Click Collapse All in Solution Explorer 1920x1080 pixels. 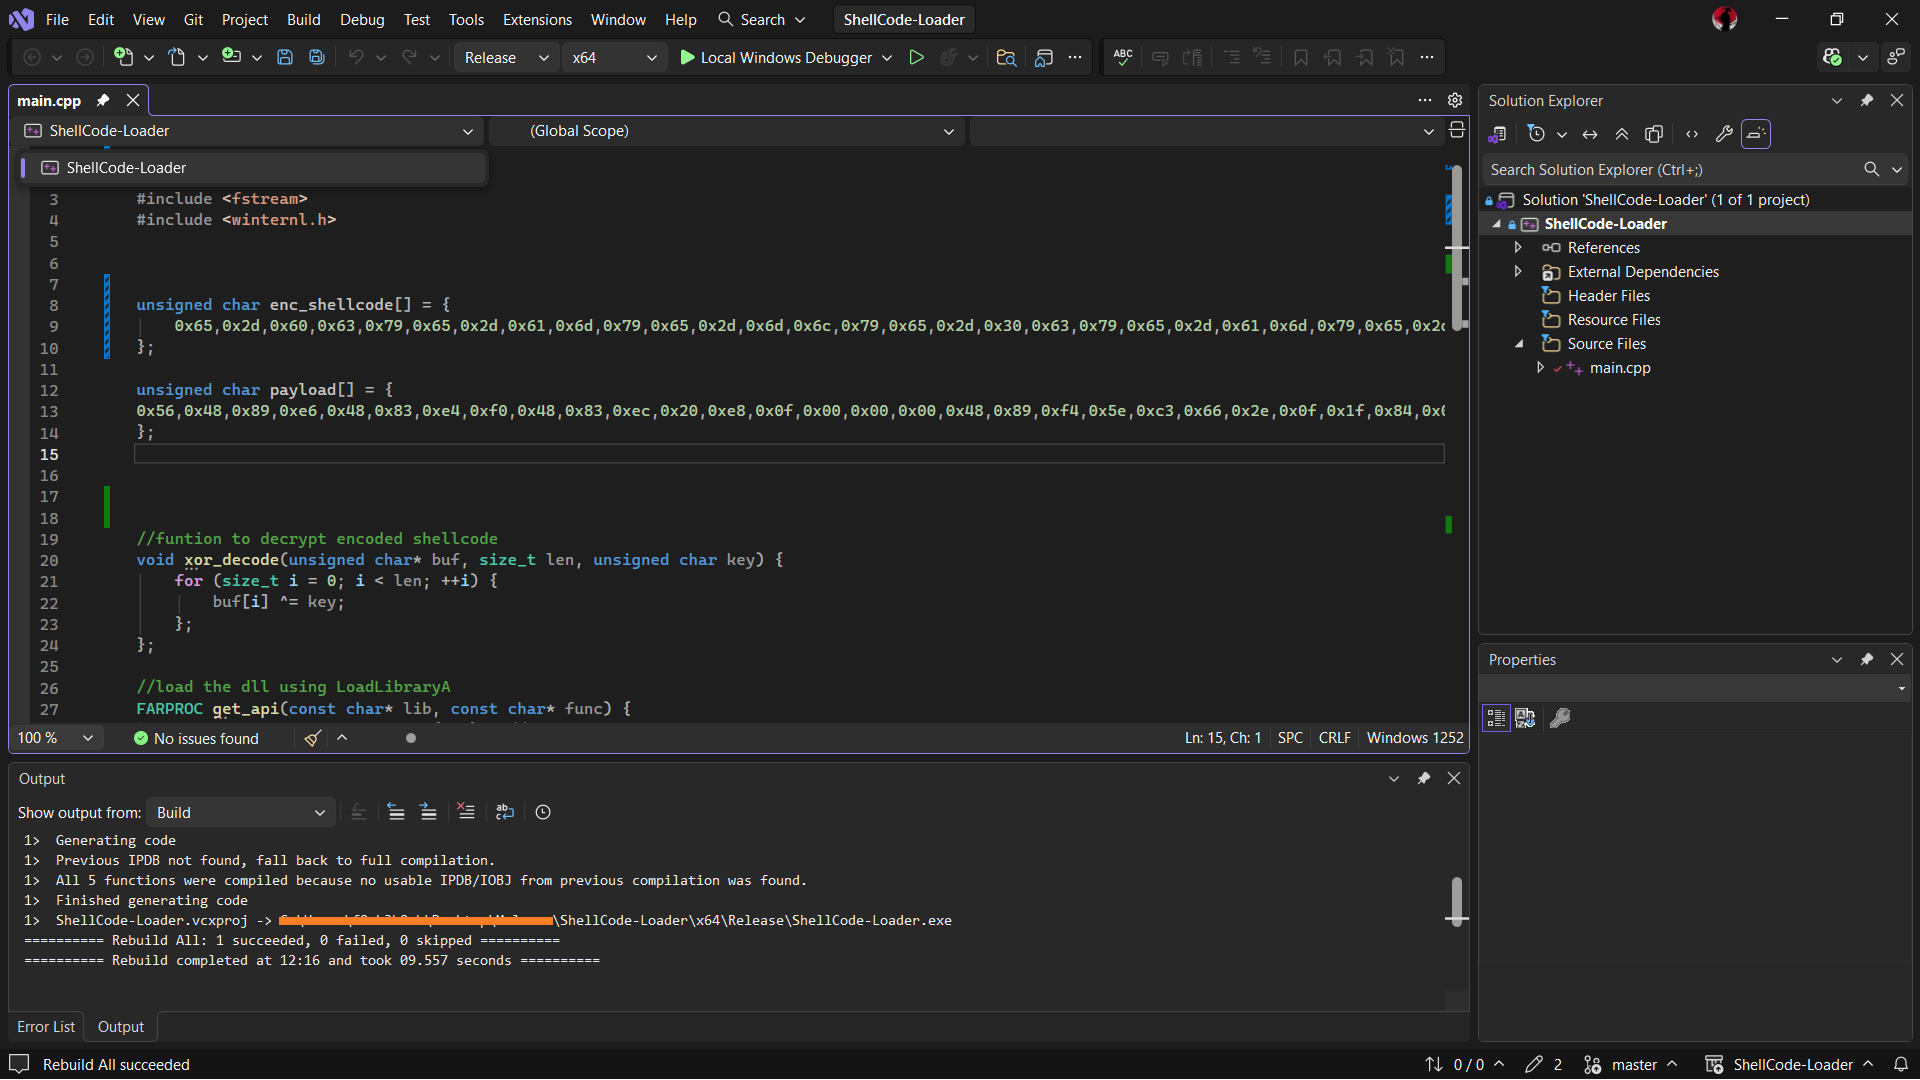1622,134
